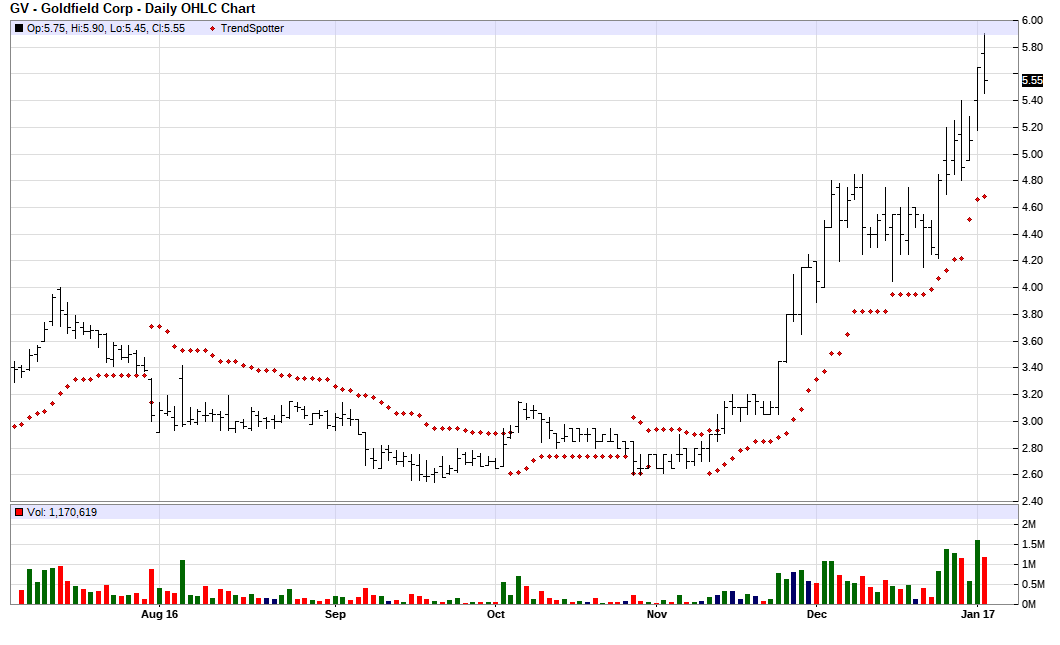Viewport: 1060px width, 645px height.
Task: Click the 3.80 price axis label
Action: (1032, 314)
